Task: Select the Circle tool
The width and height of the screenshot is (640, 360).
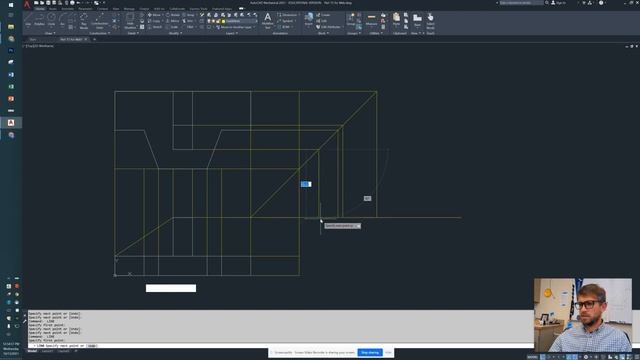Action: click(x=51, y=19)
